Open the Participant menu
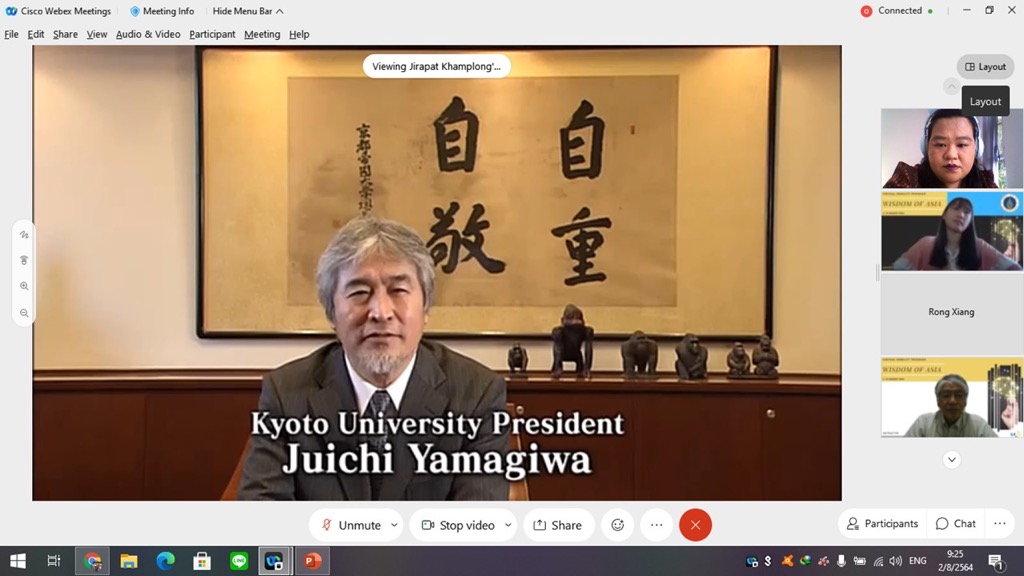The width and height of the screenshot is (1024, 576). point(212,34)
